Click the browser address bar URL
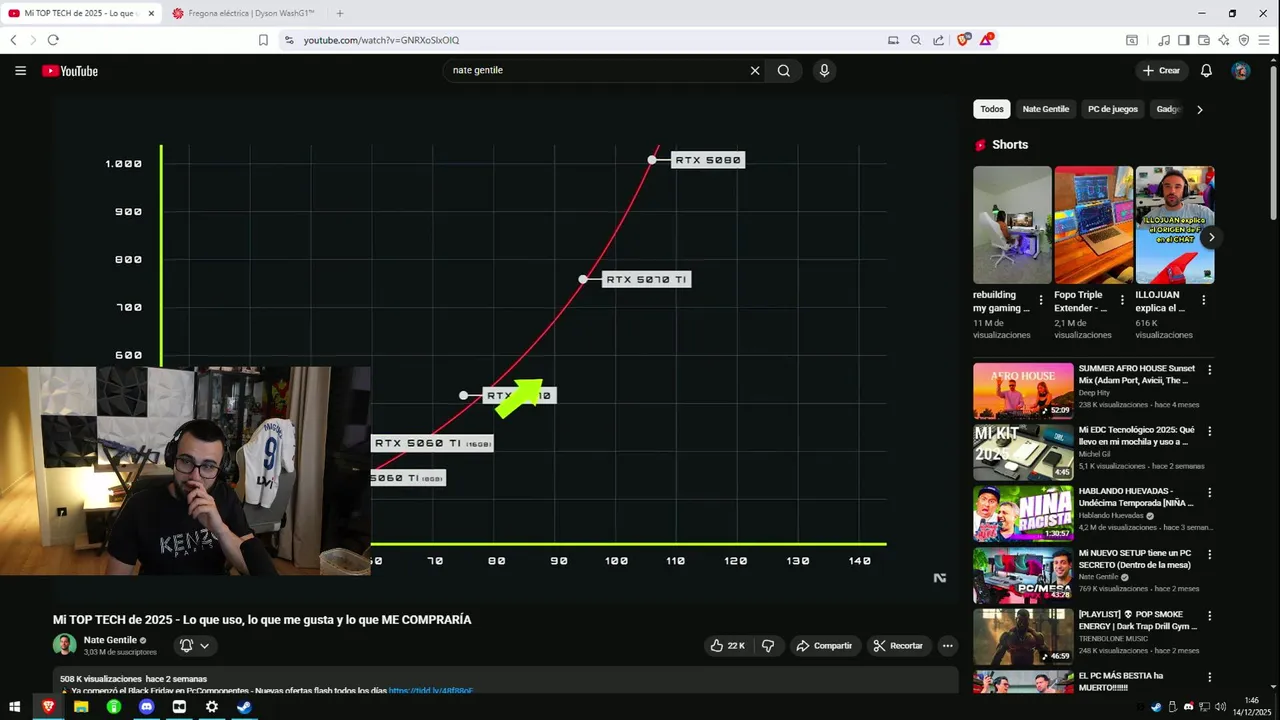Screen dimensions: 1280x720 click(381, 40)
